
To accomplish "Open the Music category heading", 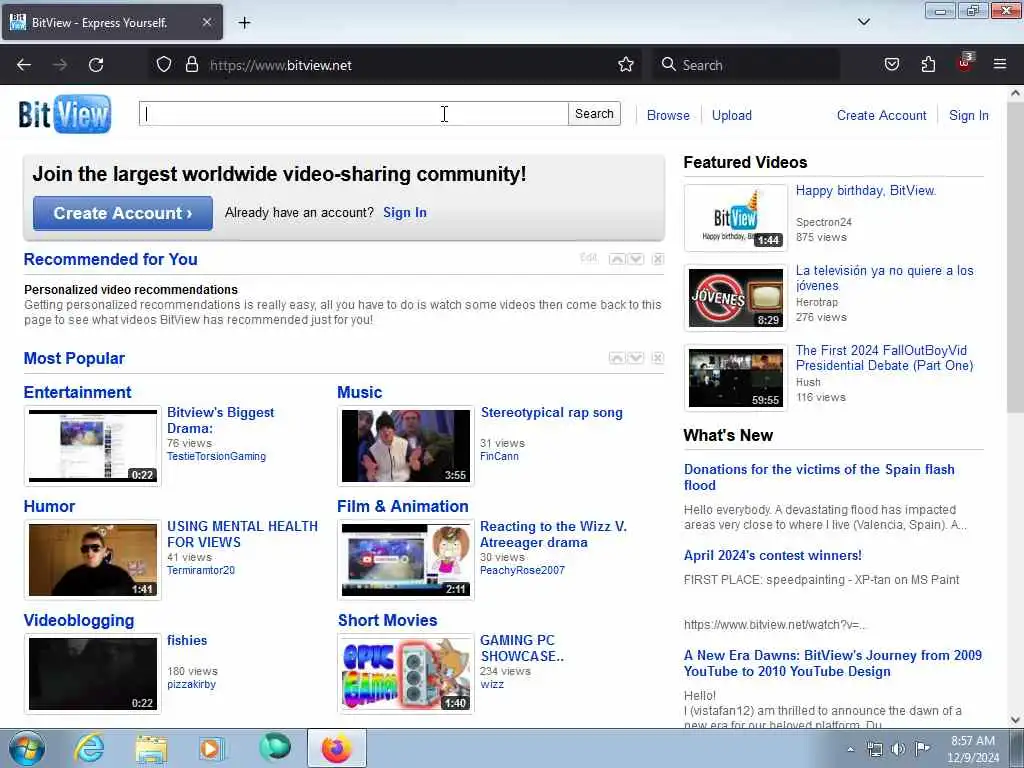I will click(x=359, y=392).
